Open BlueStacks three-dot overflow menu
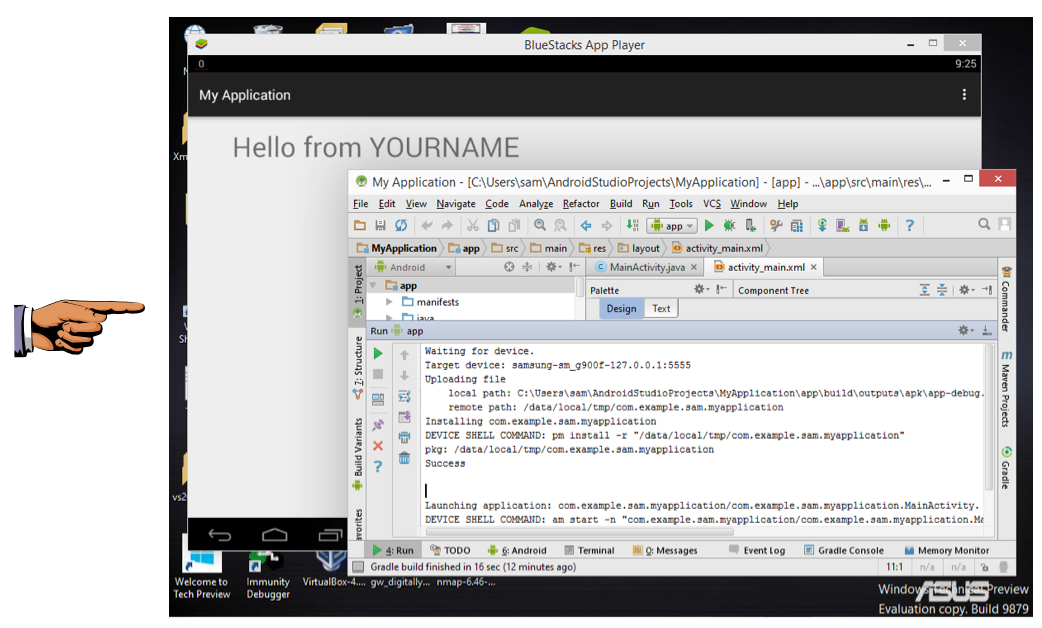1042x628 pixels. pyautogui.click(x=964, y=95)
